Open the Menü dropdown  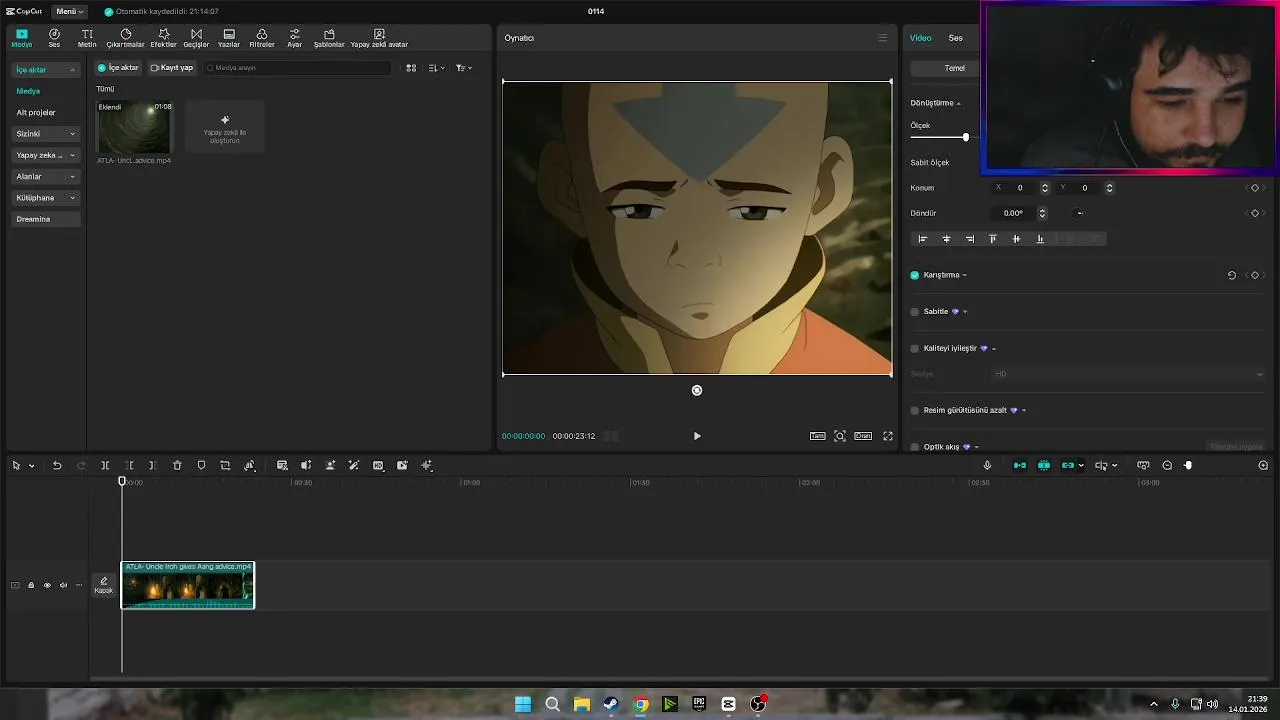click(x=70, y=11)
